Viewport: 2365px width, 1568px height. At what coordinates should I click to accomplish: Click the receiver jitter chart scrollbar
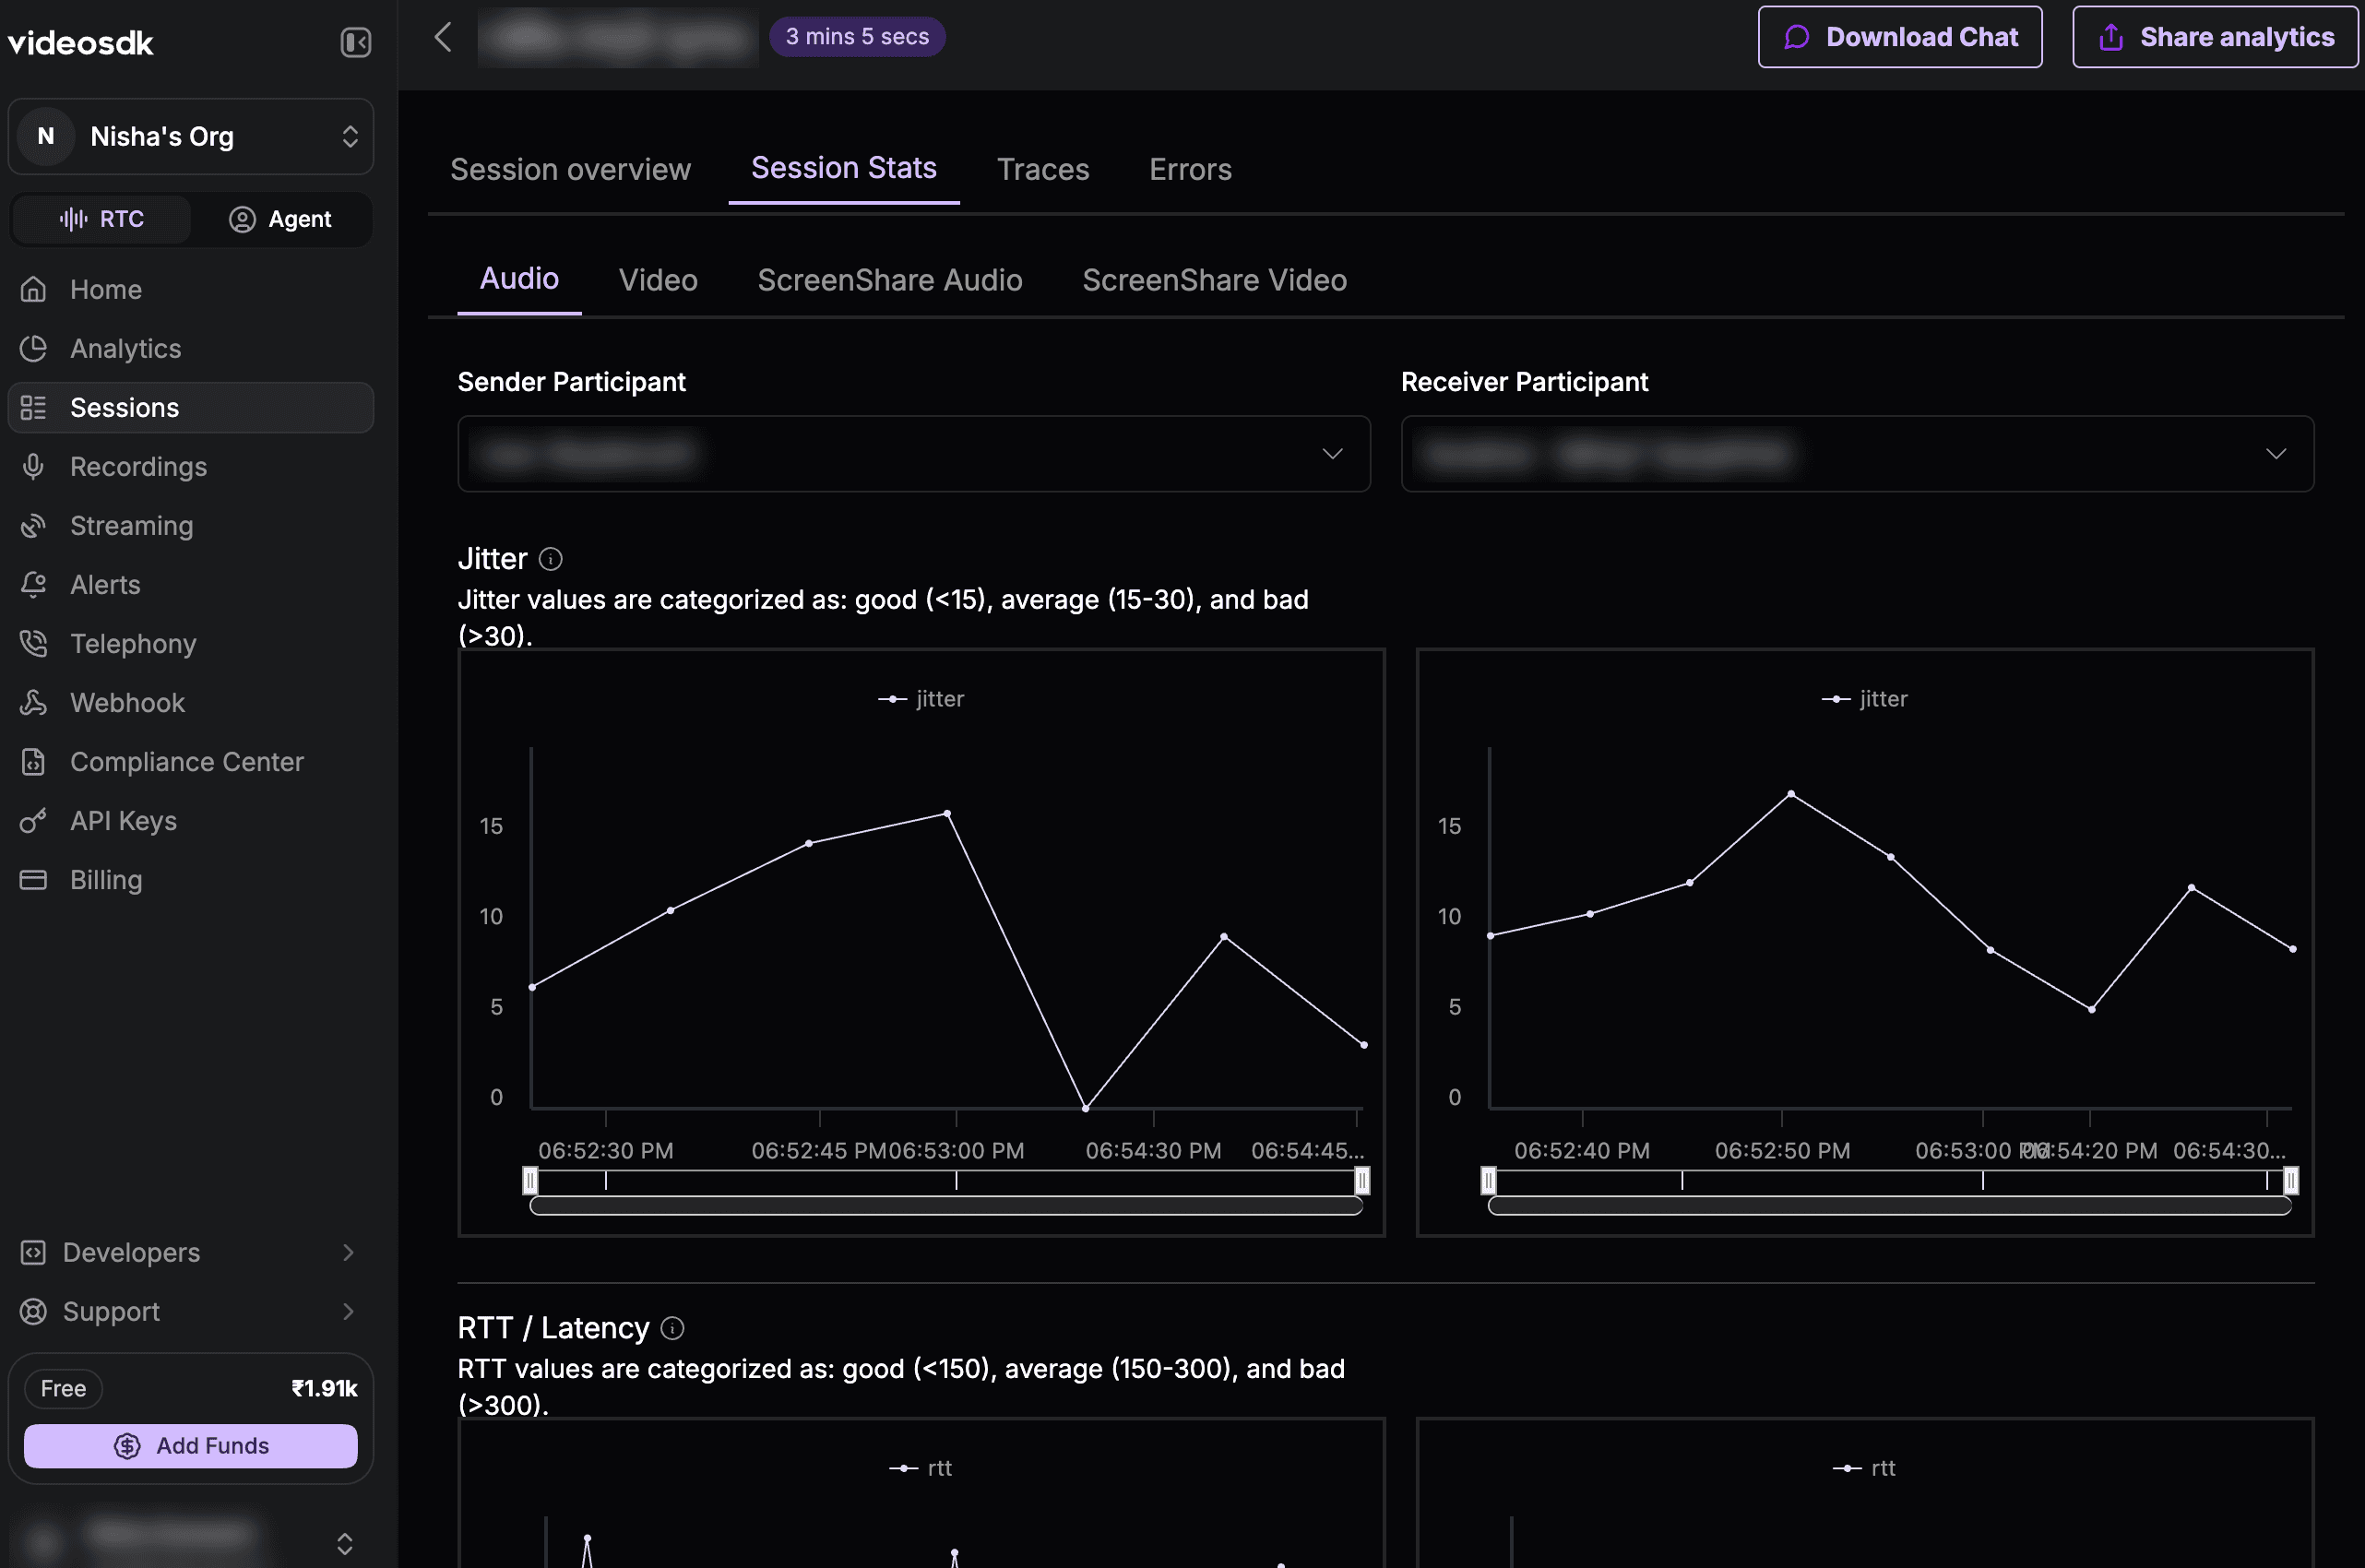pyautogui.click(x=1889, y=1206)
